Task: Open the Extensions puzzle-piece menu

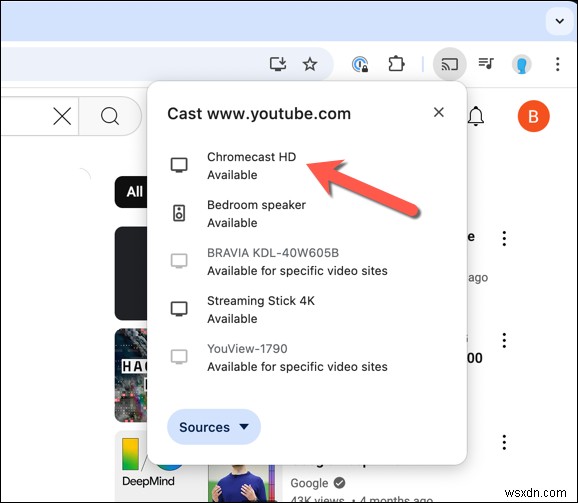Action: point(396,64)
